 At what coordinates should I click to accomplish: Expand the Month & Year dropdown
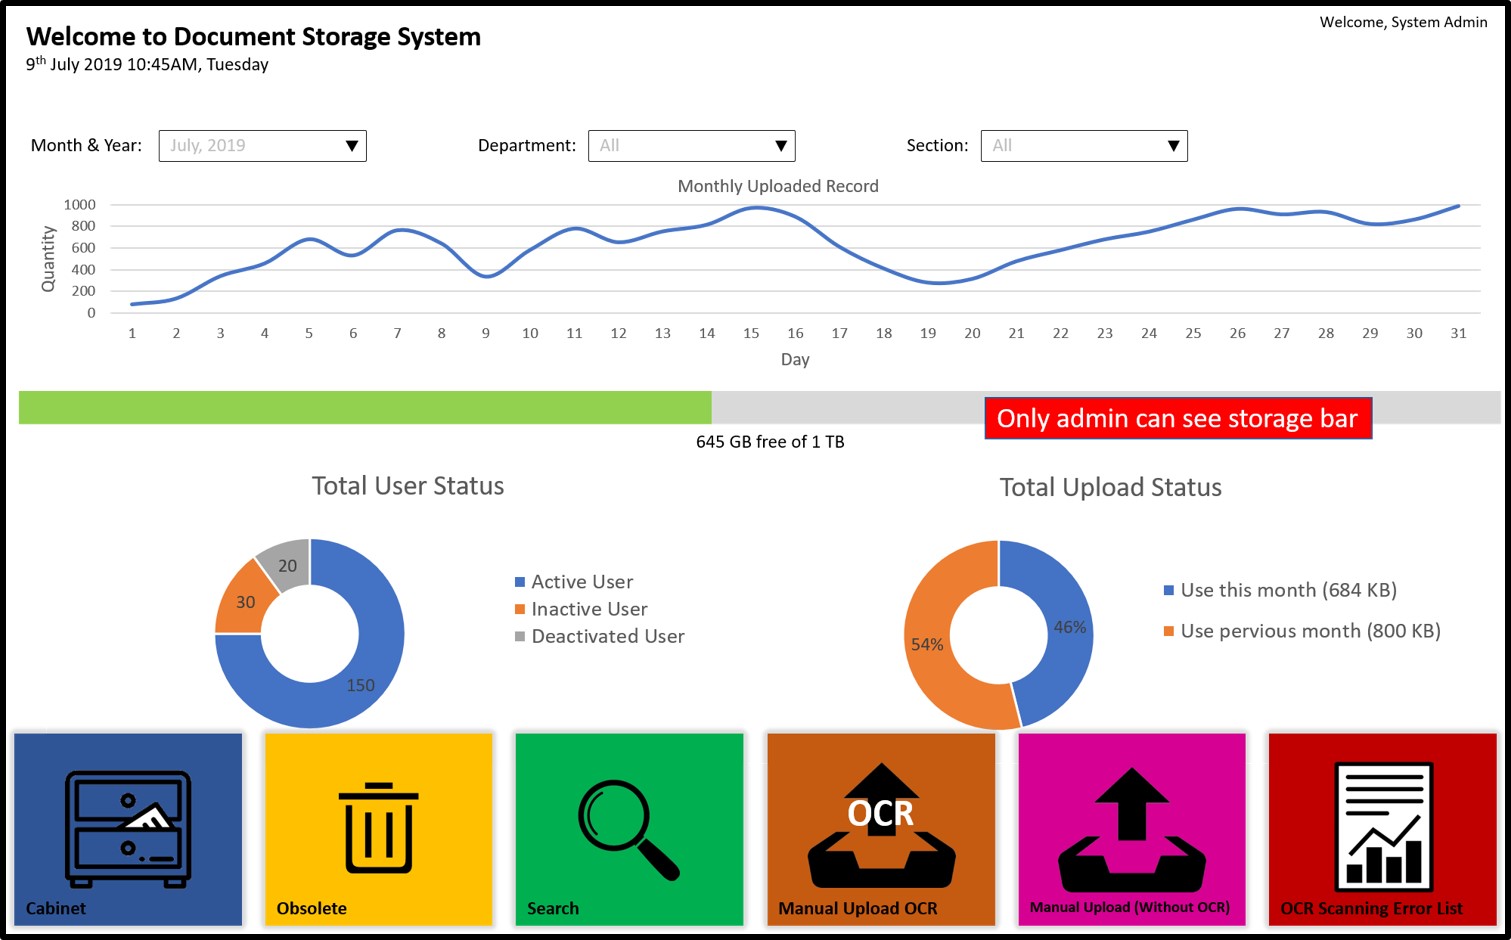[351, 146]
